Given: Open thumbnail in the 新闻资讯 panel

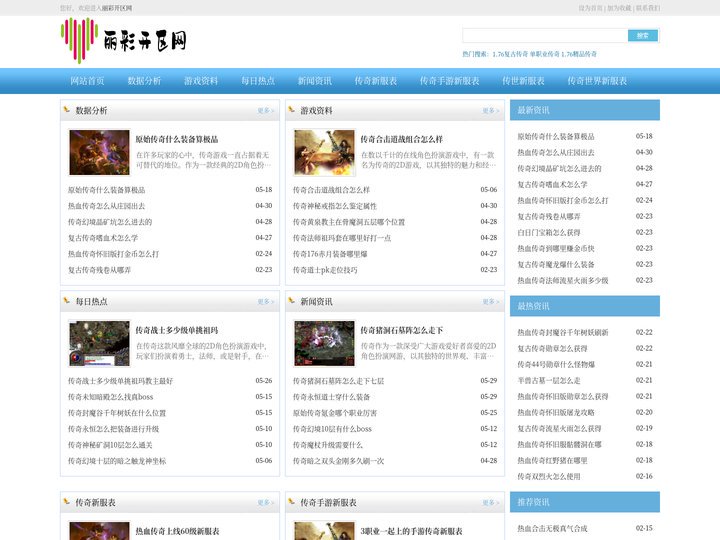Looking at the screenshot, I should click(x=324, y=343).
